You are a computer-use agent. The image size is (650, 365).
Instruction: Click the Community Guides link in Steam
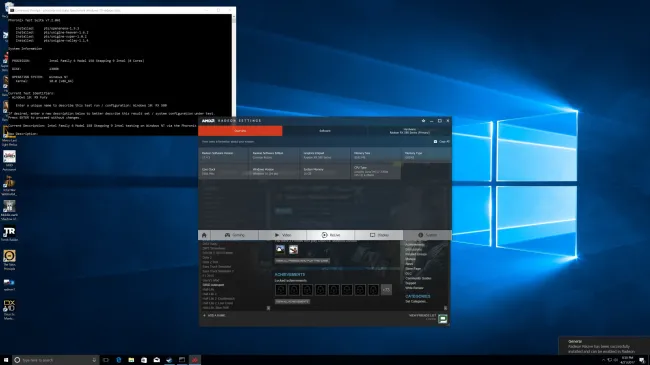tap(418, 278)
